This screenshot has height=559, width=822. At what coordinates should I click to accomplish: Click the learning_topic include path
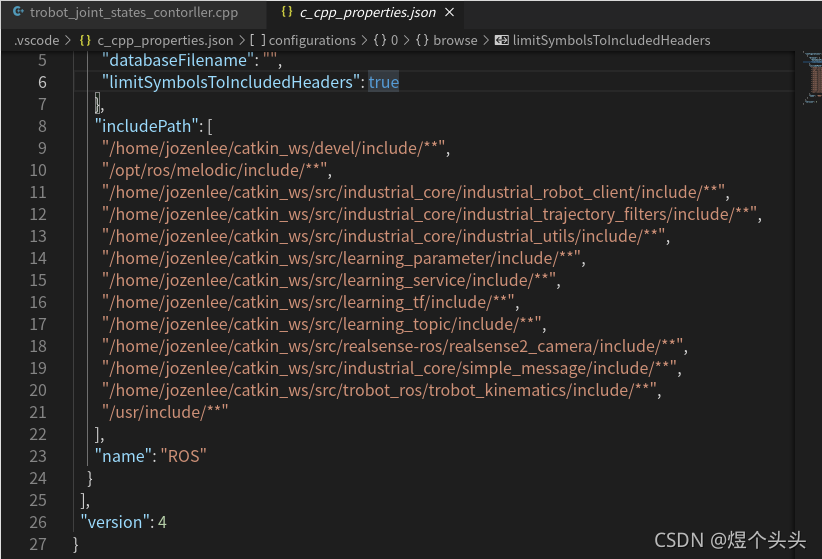(322, 325)
